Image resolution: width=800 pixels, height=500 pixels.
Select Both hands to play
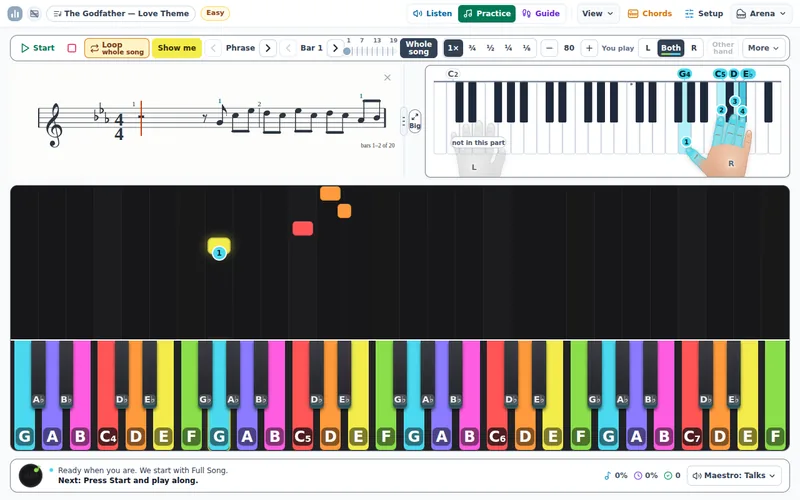coord(670,48)
